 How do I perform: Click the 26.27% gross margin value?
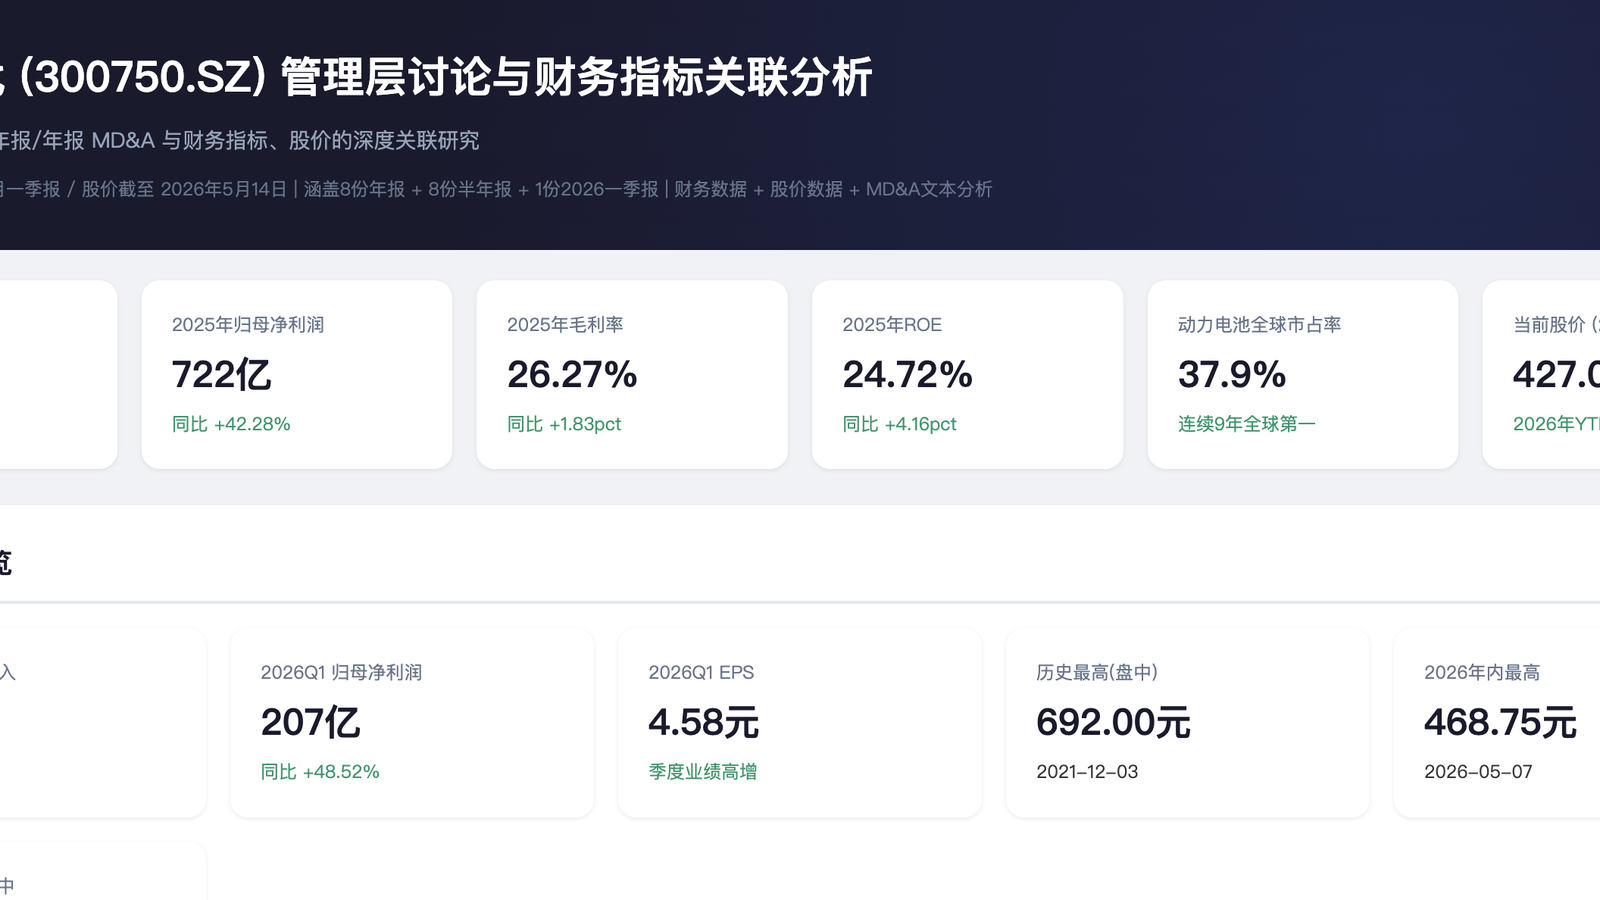(x=572, y=374)
